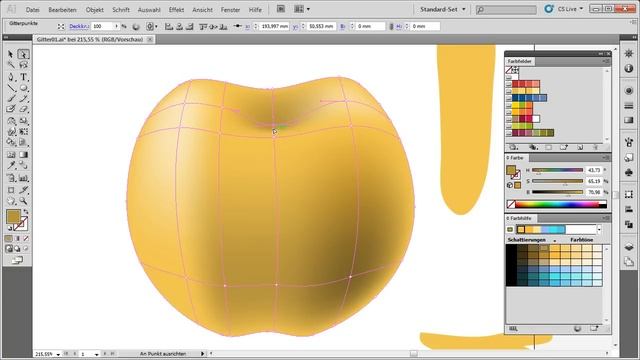Click the Farbhilfe panel tab

tap(520, 218)
